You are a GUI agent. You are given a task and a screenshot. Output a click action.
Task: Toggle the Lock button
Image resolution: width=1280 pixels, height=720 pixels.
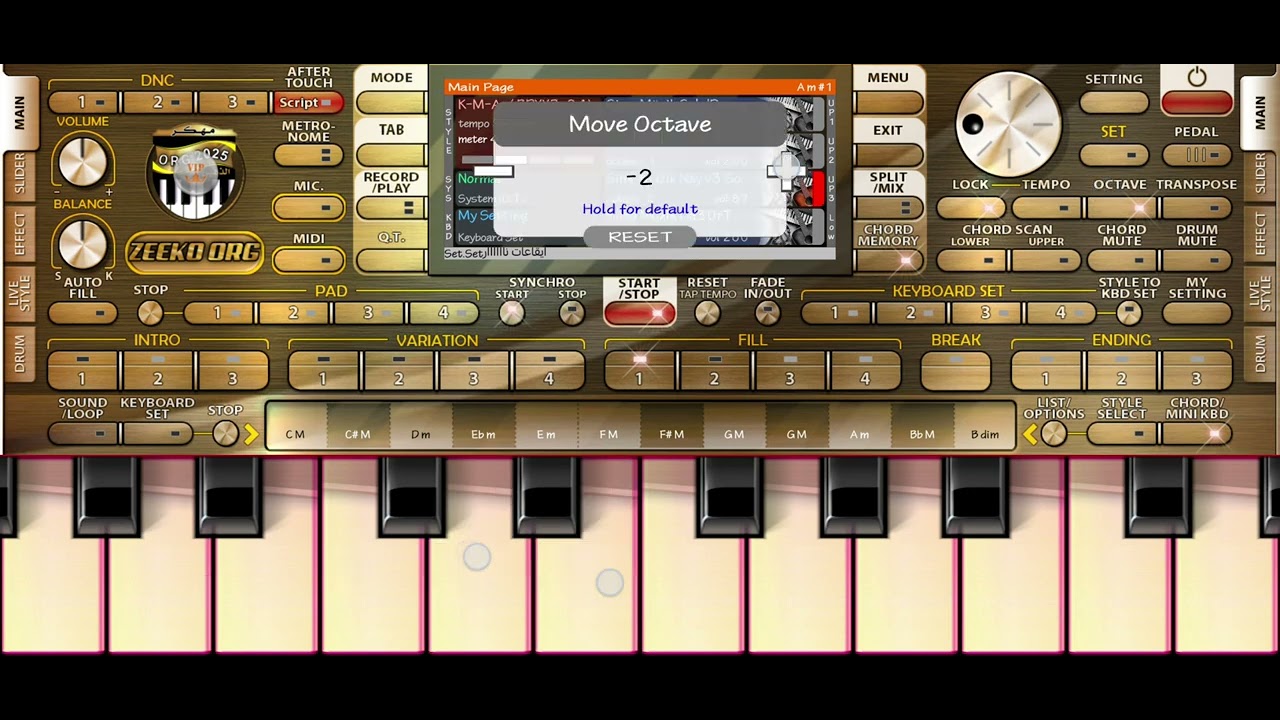(x=970, y=208)
